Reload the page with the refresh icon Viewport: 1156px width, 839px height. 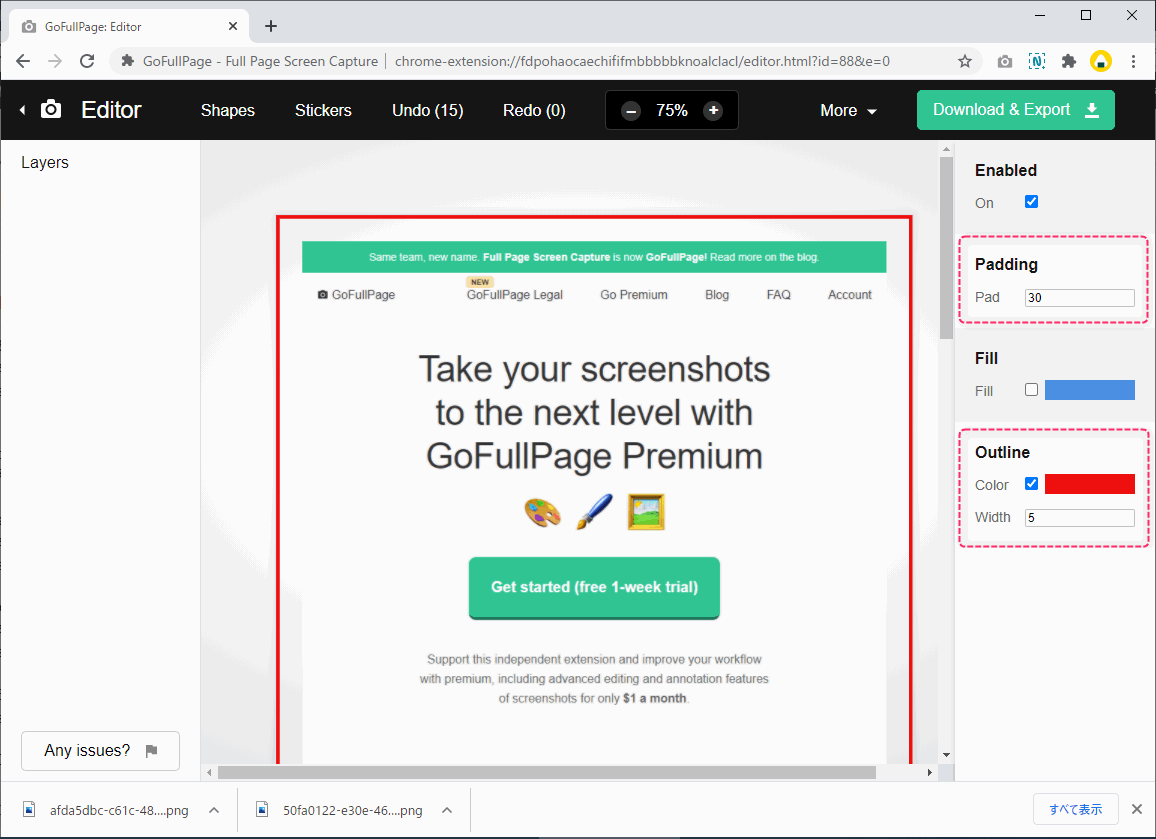coord(87,61)
